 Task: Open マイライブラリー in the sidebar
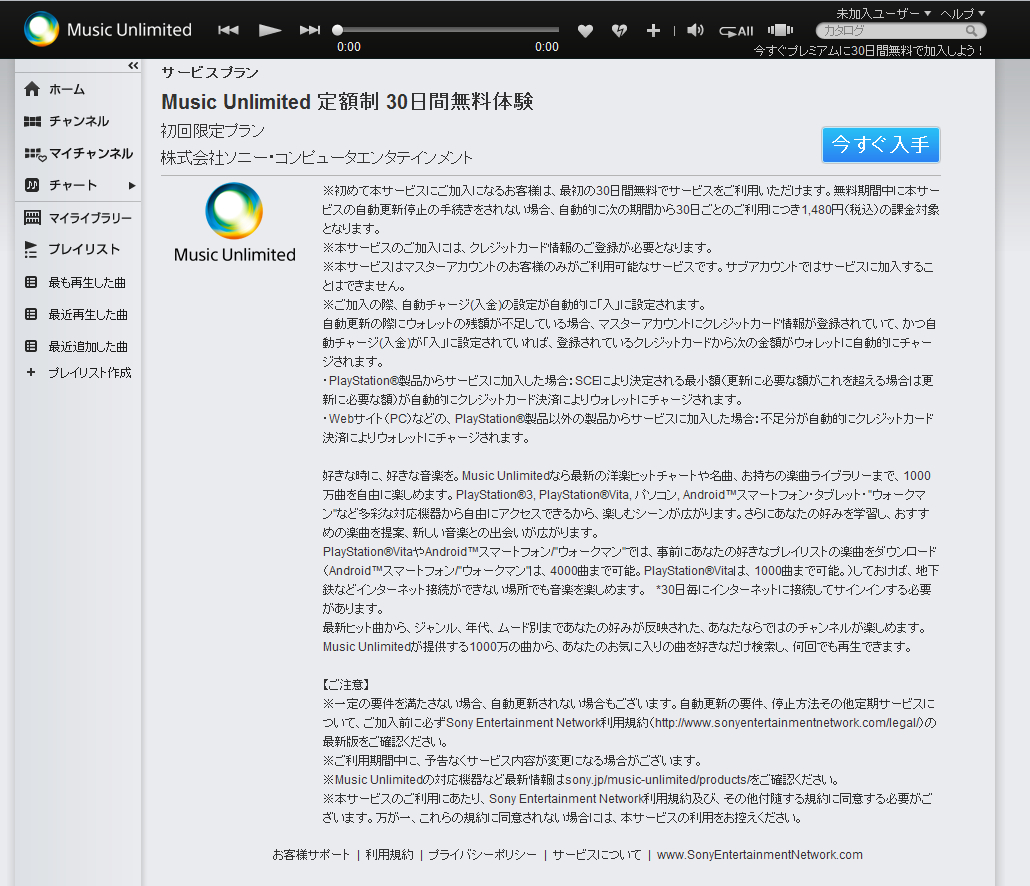[x=90, y=218]
